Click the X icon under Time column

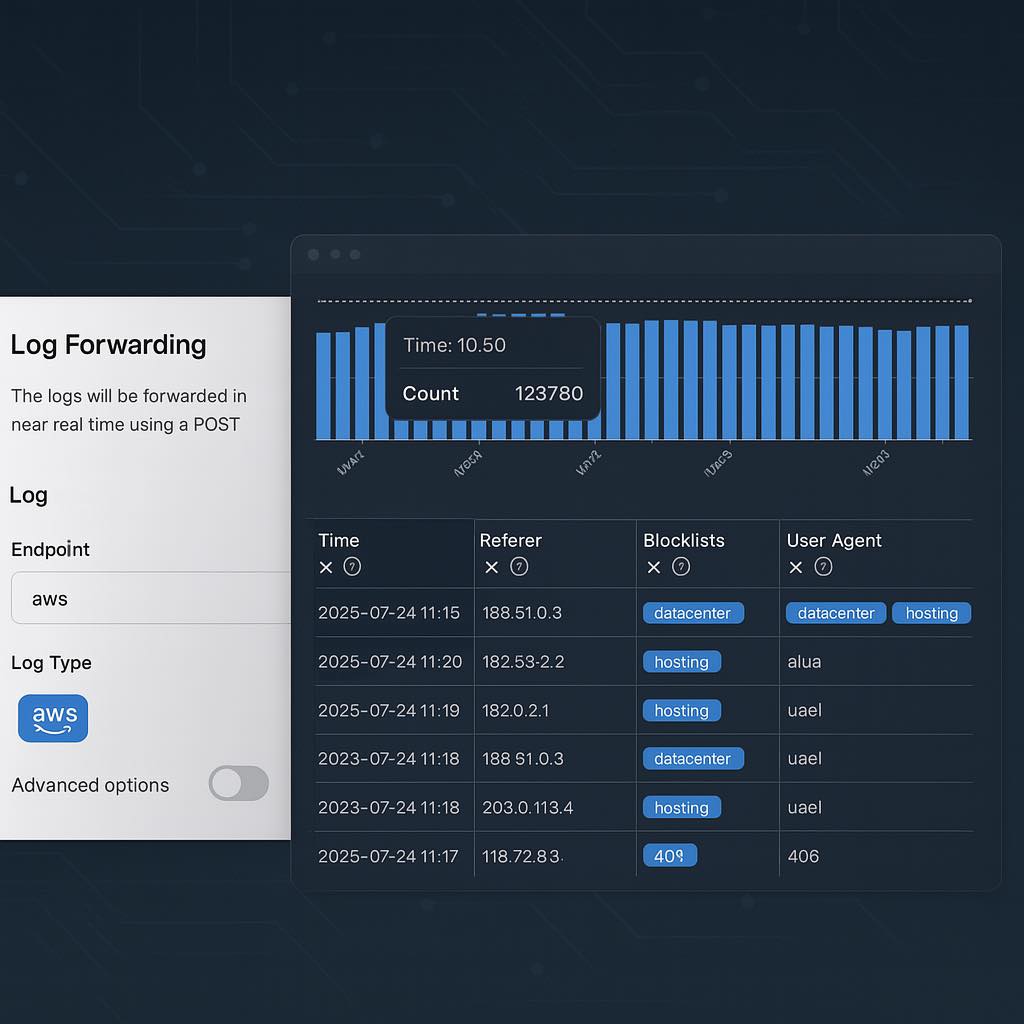click(326, 568)
